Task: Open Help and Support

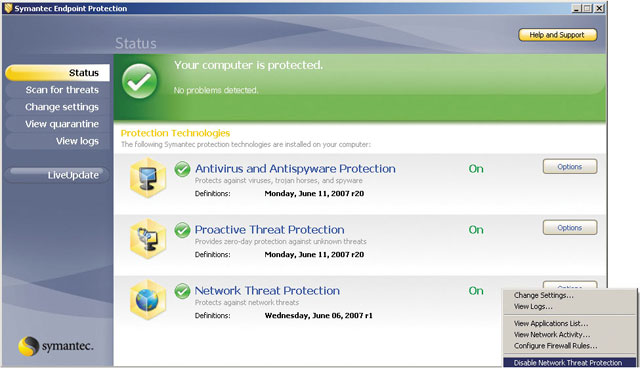Action: [x=558, y=35]
